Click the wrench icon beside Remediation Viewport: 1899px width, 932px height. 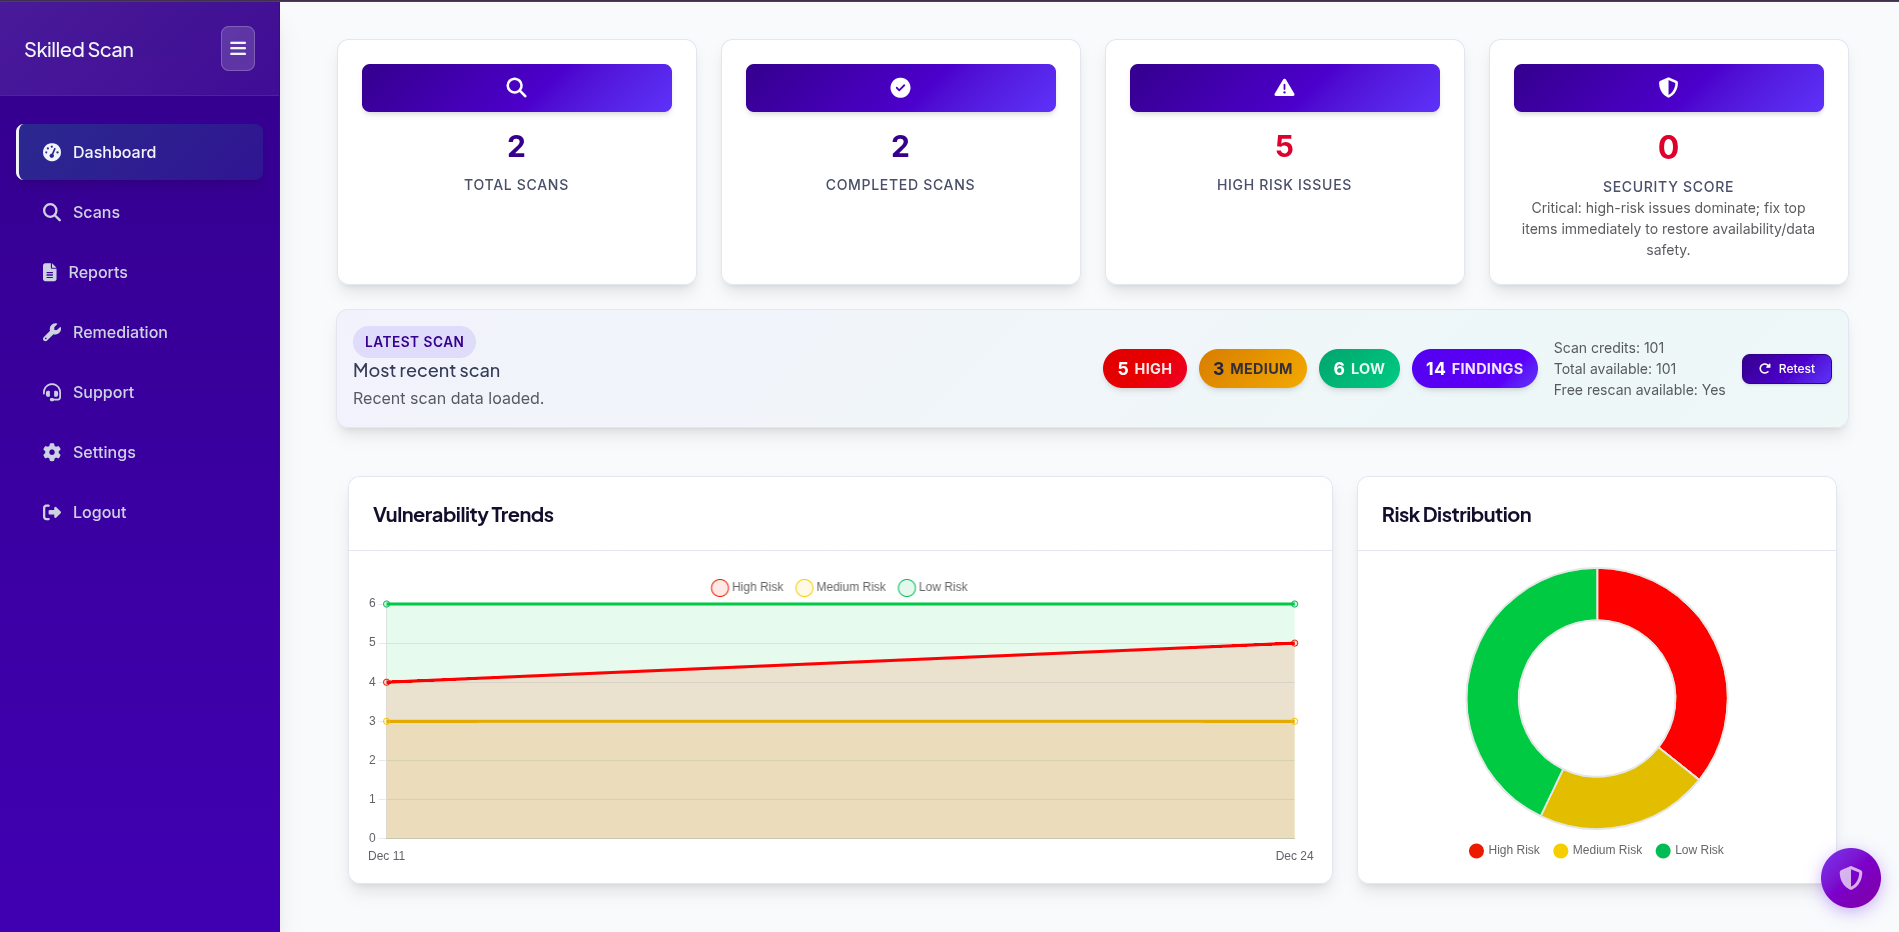pos(52,332)
